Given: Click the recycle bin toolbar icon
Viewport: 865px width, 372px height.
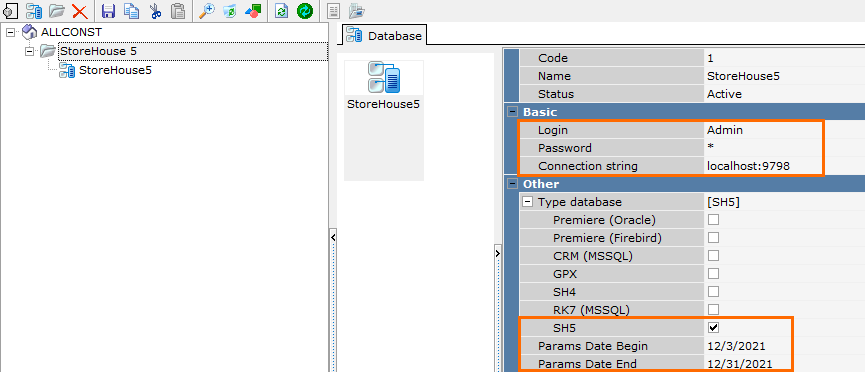Looking at the screenshot, I should (x=230, y=10).
